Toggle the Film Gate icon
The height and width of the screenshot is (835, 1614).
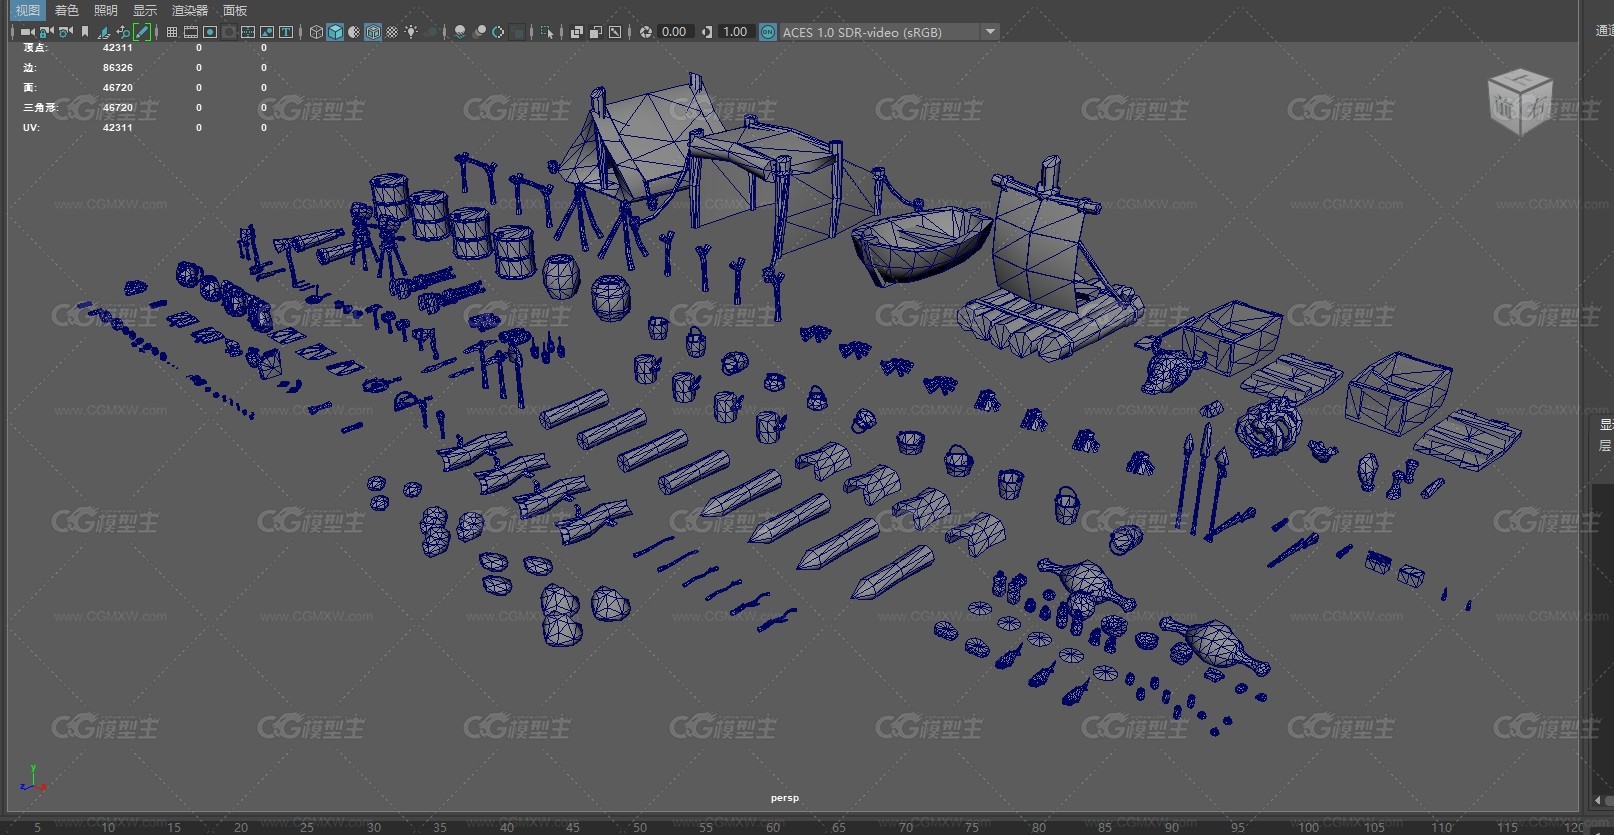click(x=191, y=32)
